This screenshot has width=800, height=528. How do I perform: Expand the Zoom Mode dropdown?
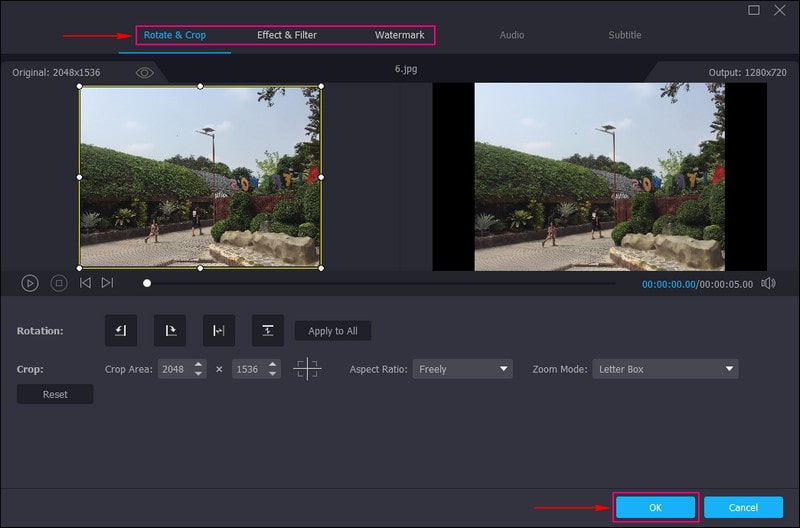pyautogui.click(x=665, y=369)
